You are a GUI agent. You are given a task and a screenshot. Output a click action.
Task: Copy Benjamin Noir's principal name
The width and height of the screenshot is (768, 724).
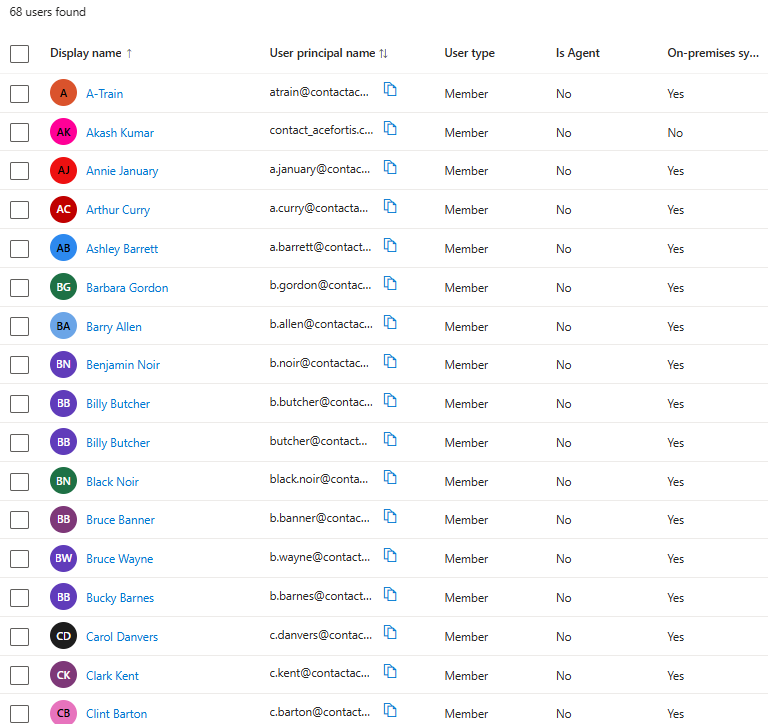pyautogui.click(x=390, y=362)
